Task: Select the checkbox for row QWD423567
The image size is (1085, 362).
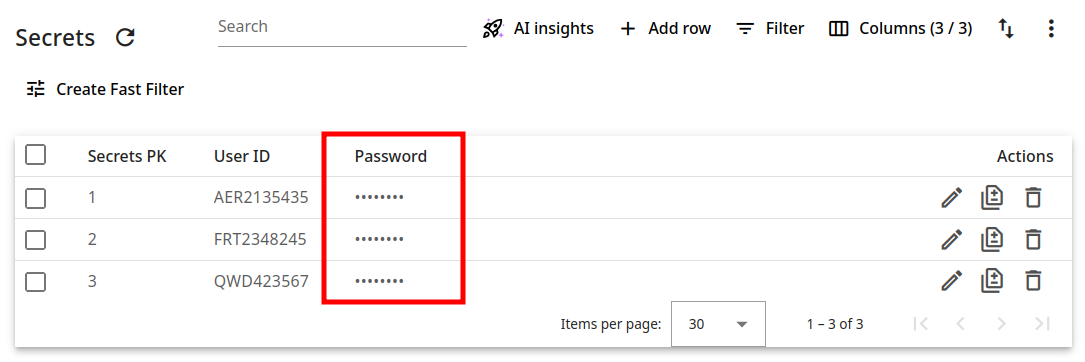Action: [x=35, y=281]
